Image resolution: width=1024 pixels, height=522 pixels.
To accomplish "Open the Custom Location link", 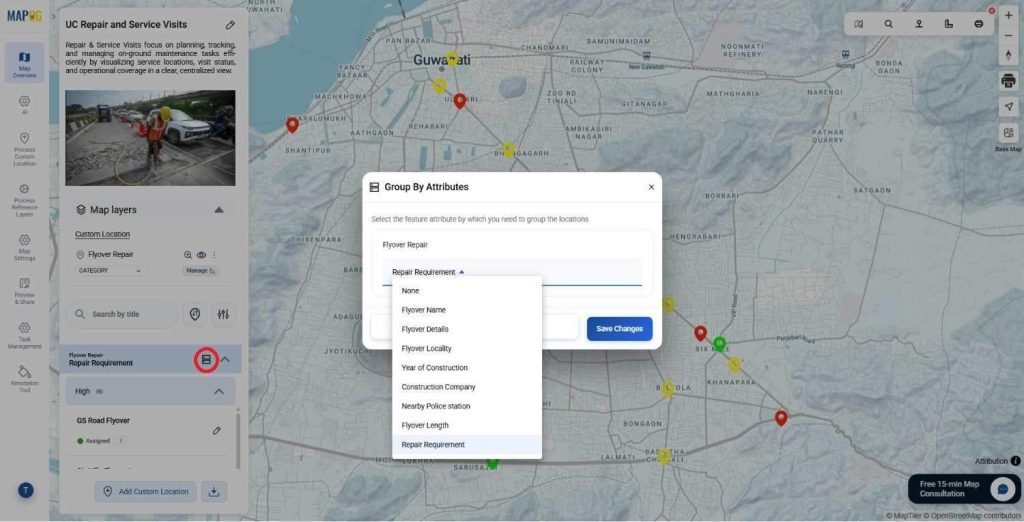I will pyautogui.click(x=103, y=235).
